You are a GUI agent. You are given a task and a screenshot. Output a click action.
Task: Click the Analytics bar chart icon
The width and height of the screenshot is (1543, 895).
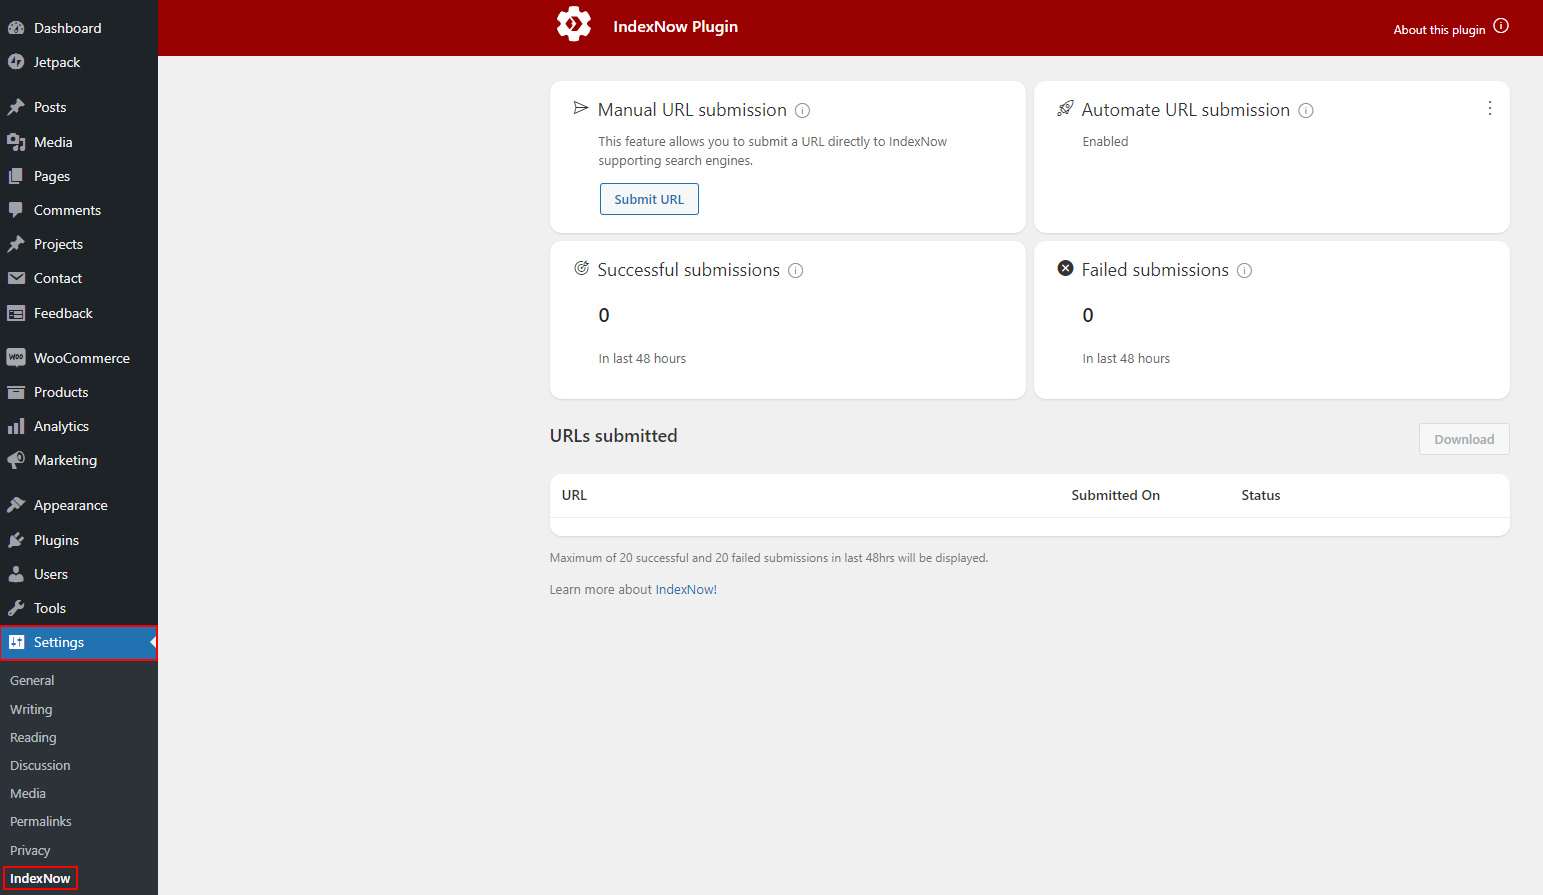[x=16, y=426]
